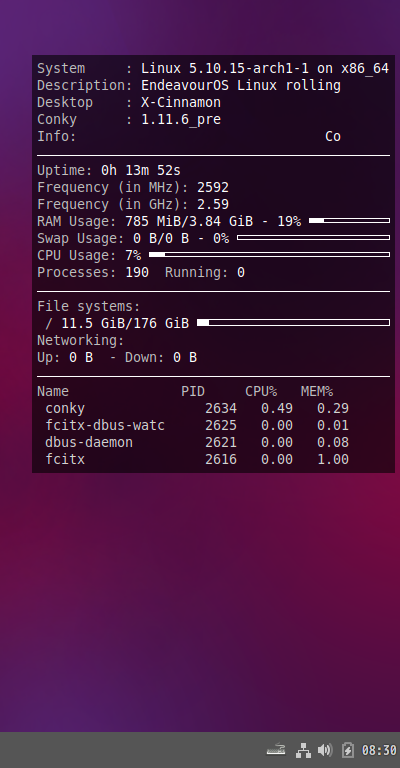Image resolution: width=400 pixels, height=768 pixels.
Task: Click the root filesystem usage bar
Action: pyautogui.click(x=293, y=322)
